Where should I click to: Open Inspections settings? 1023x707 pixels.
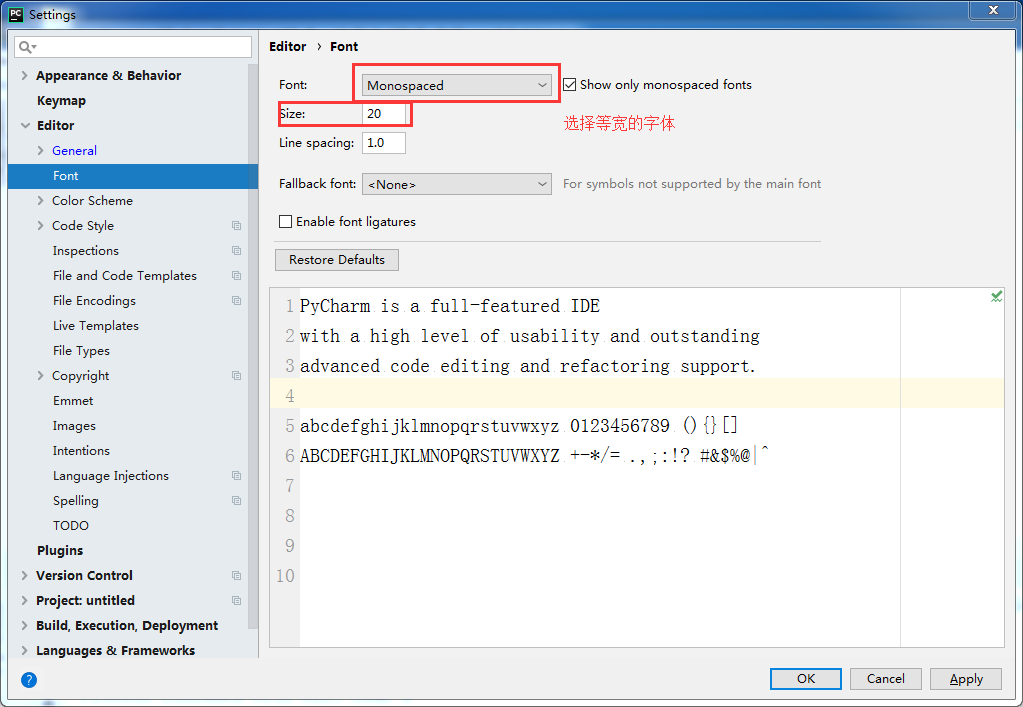[x=85, y=250]
